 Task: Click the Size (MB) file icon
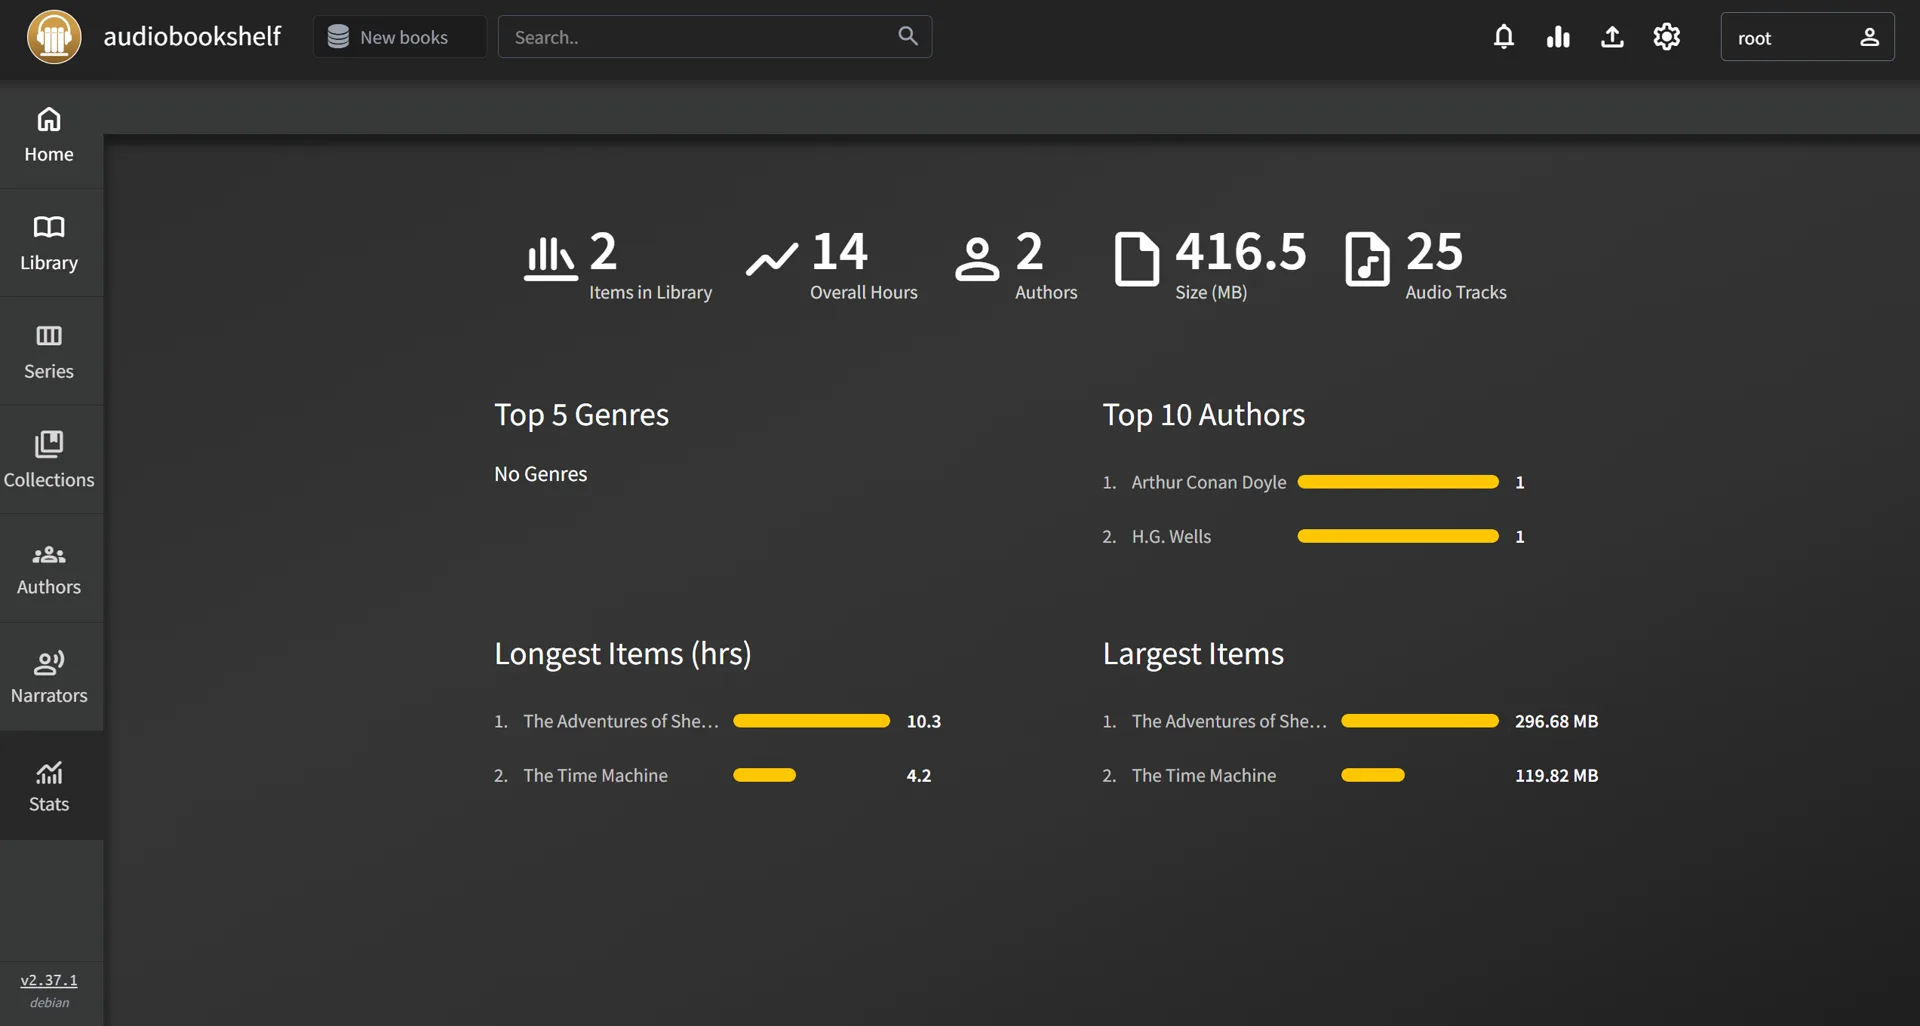tap(1137, 258)
